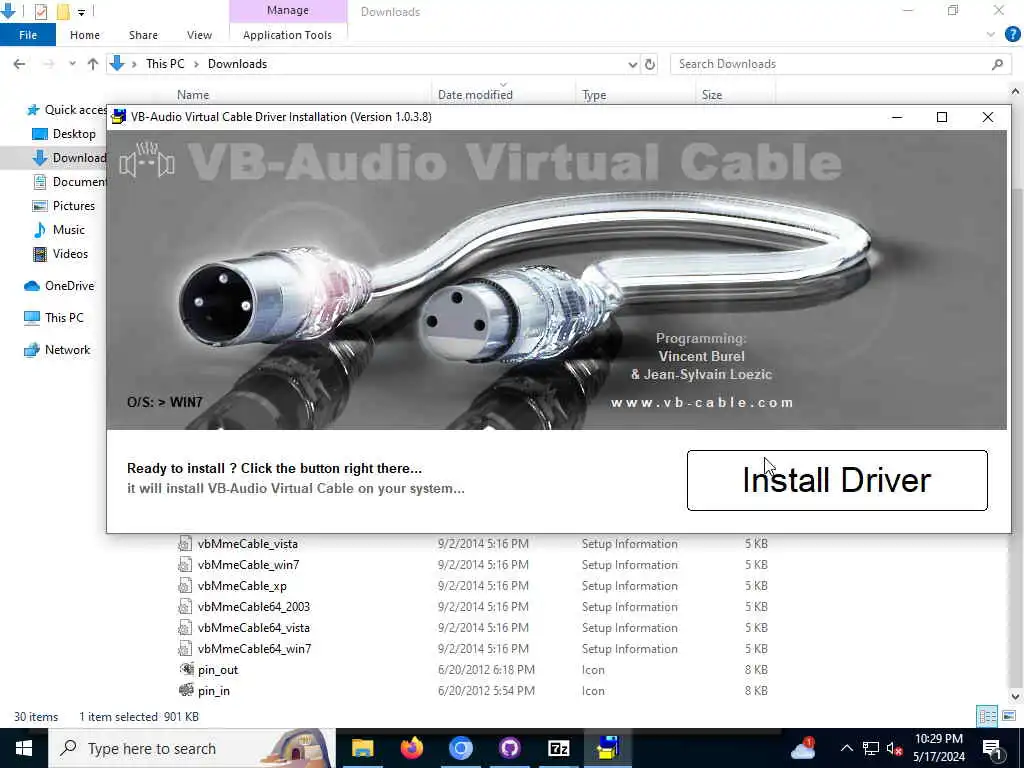Select the vbMmeCable_win7 file
1024x768 pixels.
coord(248,565)
